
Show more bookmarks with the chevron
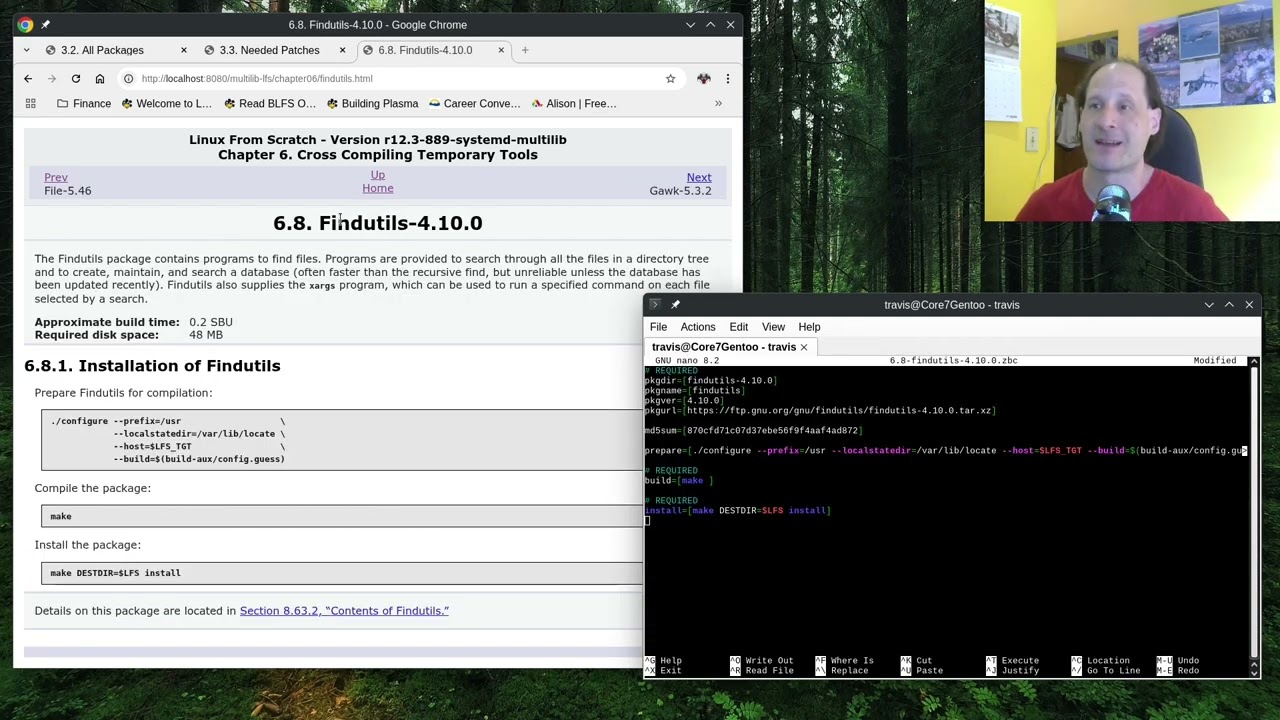[x=718, y=103]
